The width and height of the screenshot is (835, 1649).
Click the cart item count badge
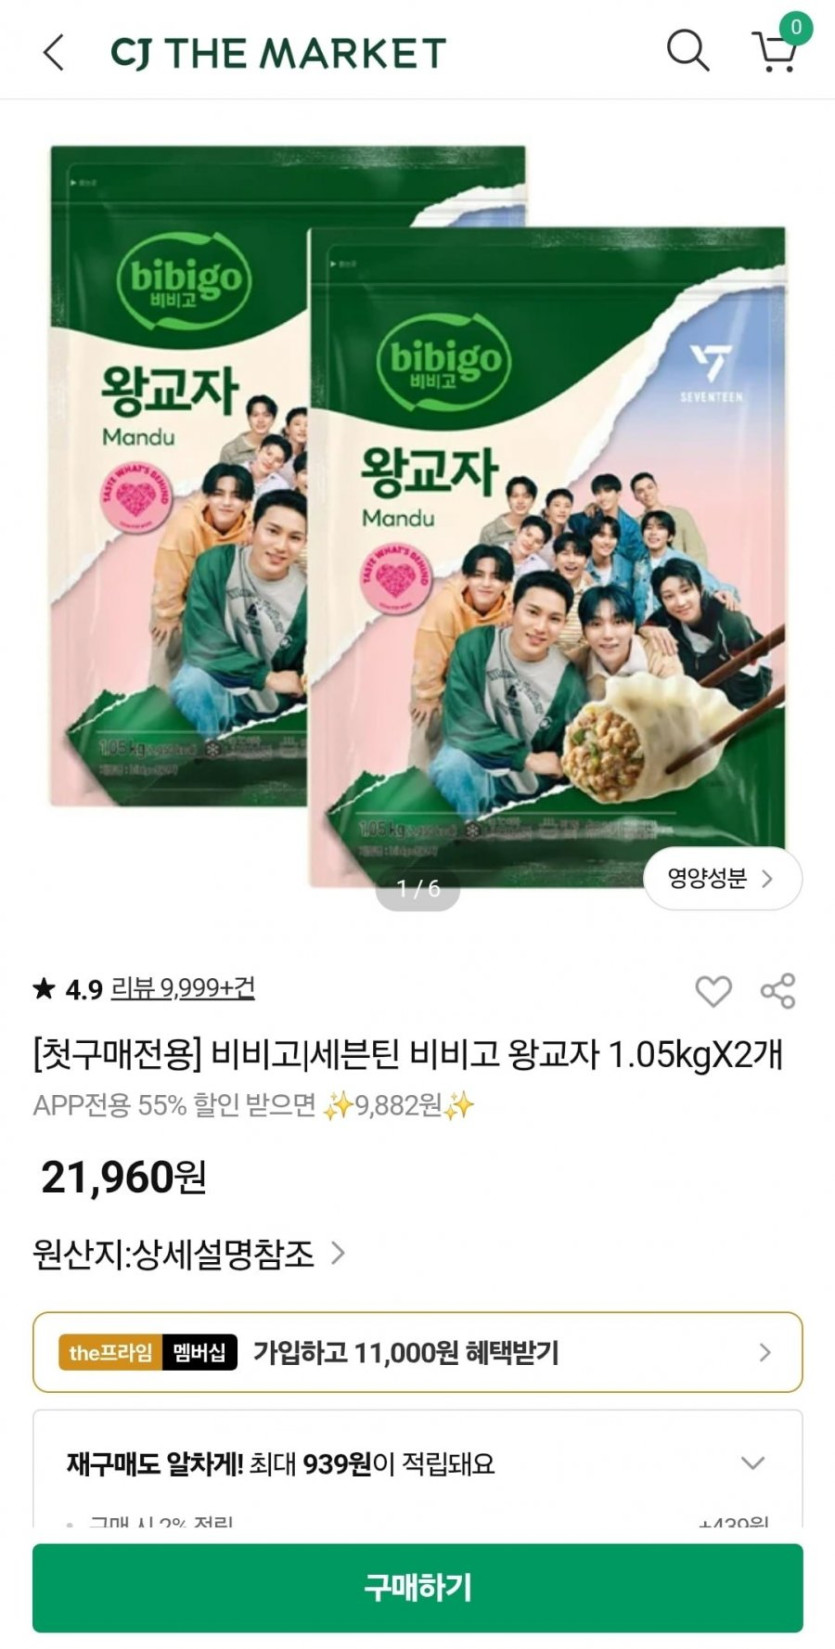click(796, 27)
